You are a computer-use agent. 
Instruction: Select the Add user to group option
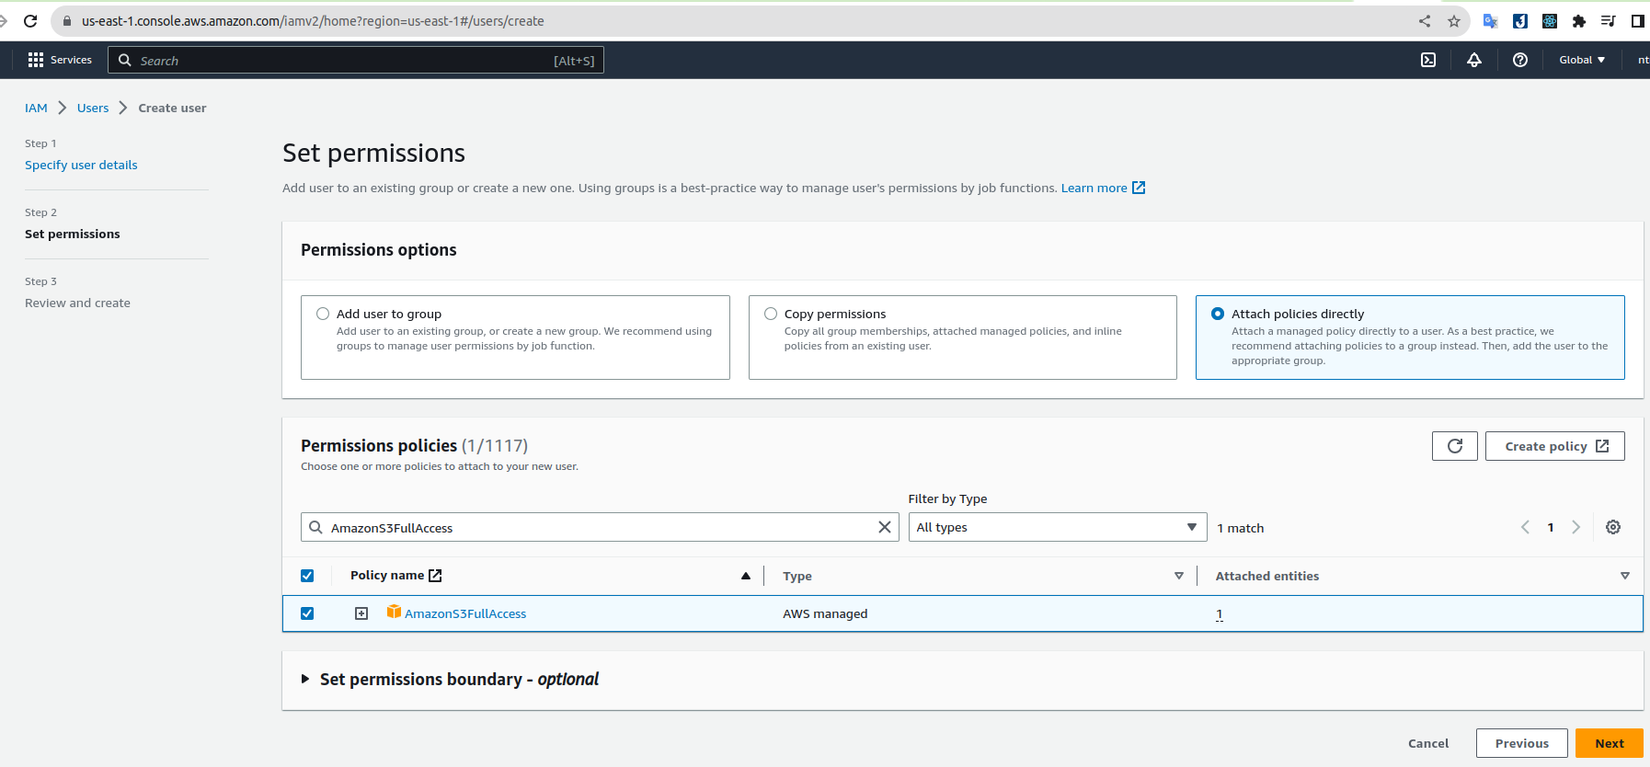[323, 314]
